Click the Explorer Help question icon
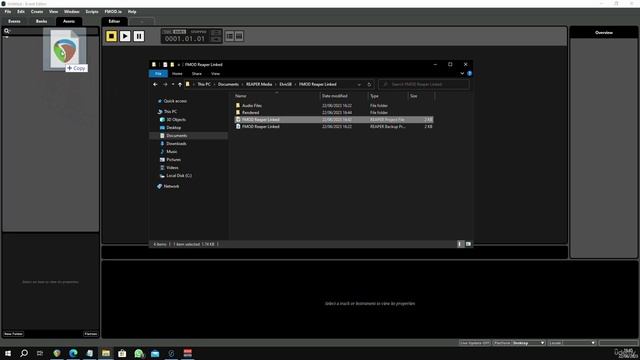 pyautogui.click(x=469, y=74)
